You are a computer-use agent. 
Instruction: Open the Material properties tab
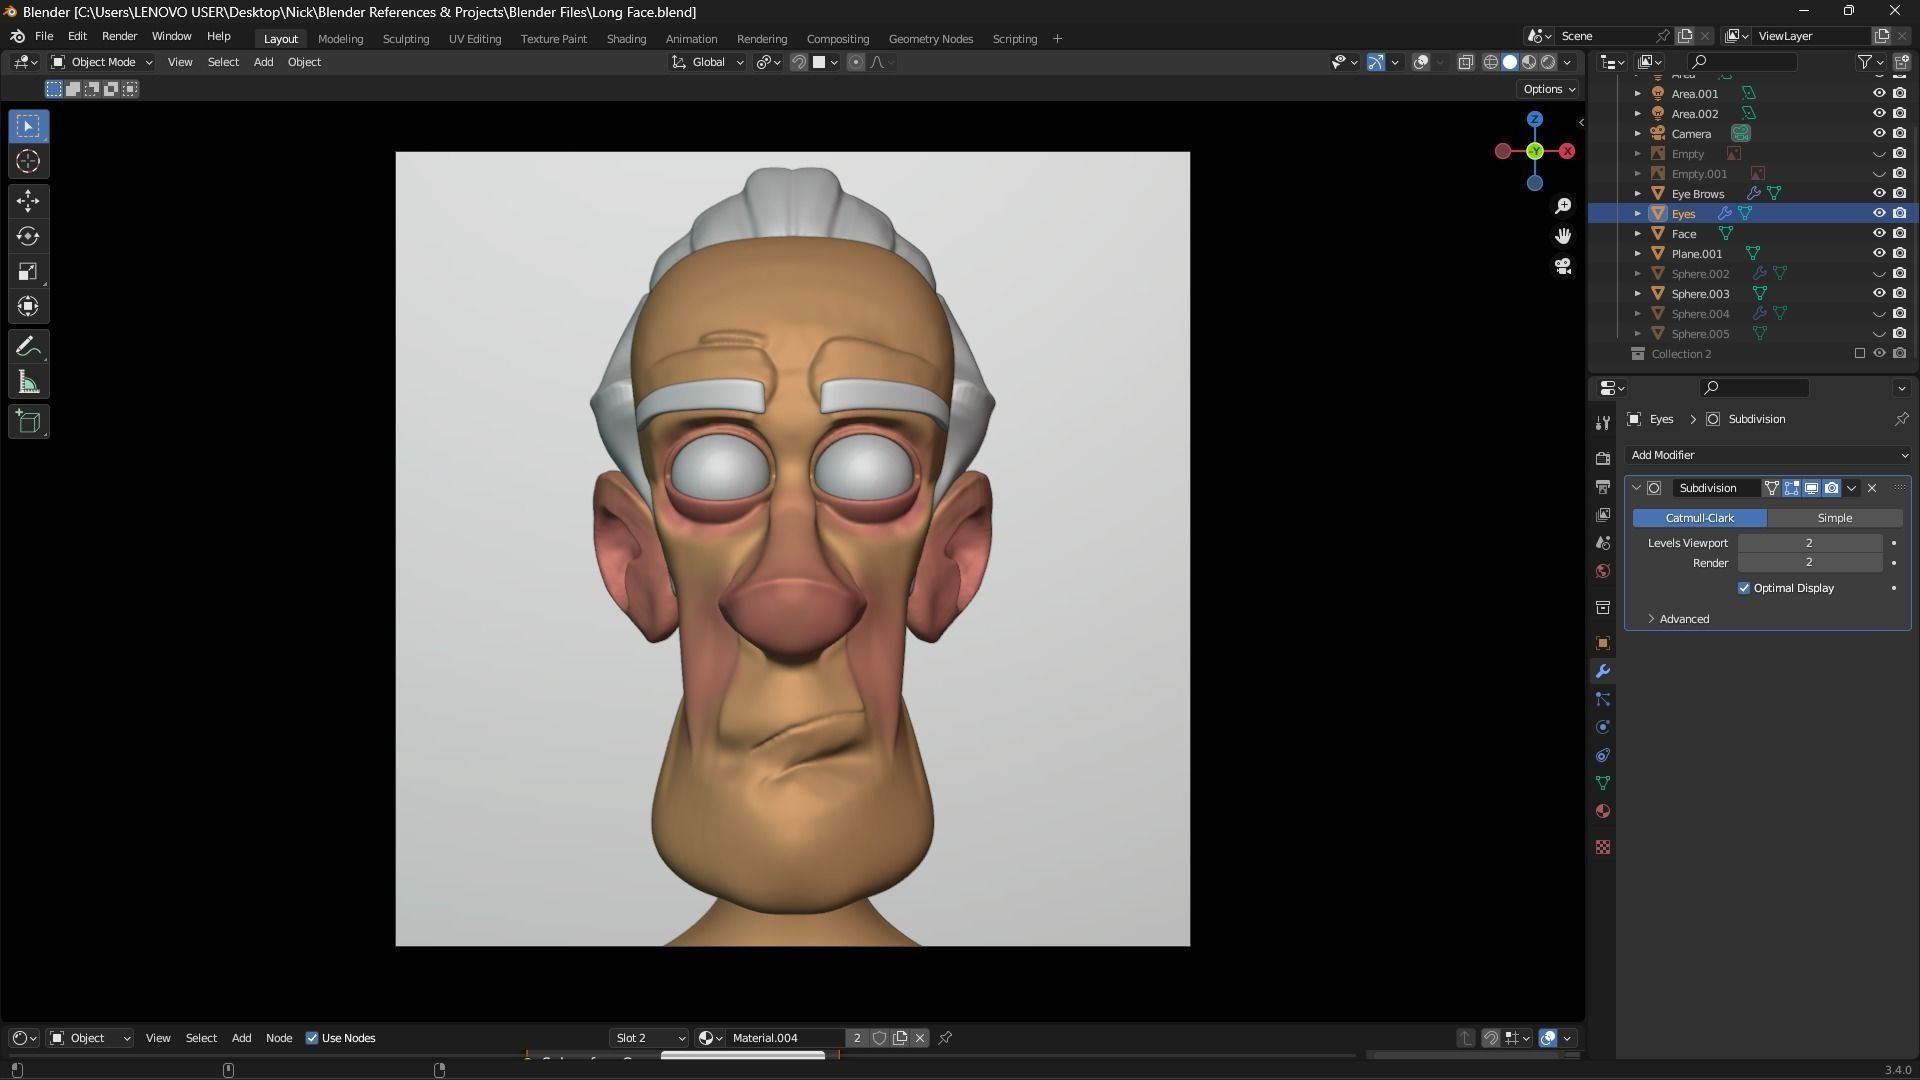(1603, 811)
